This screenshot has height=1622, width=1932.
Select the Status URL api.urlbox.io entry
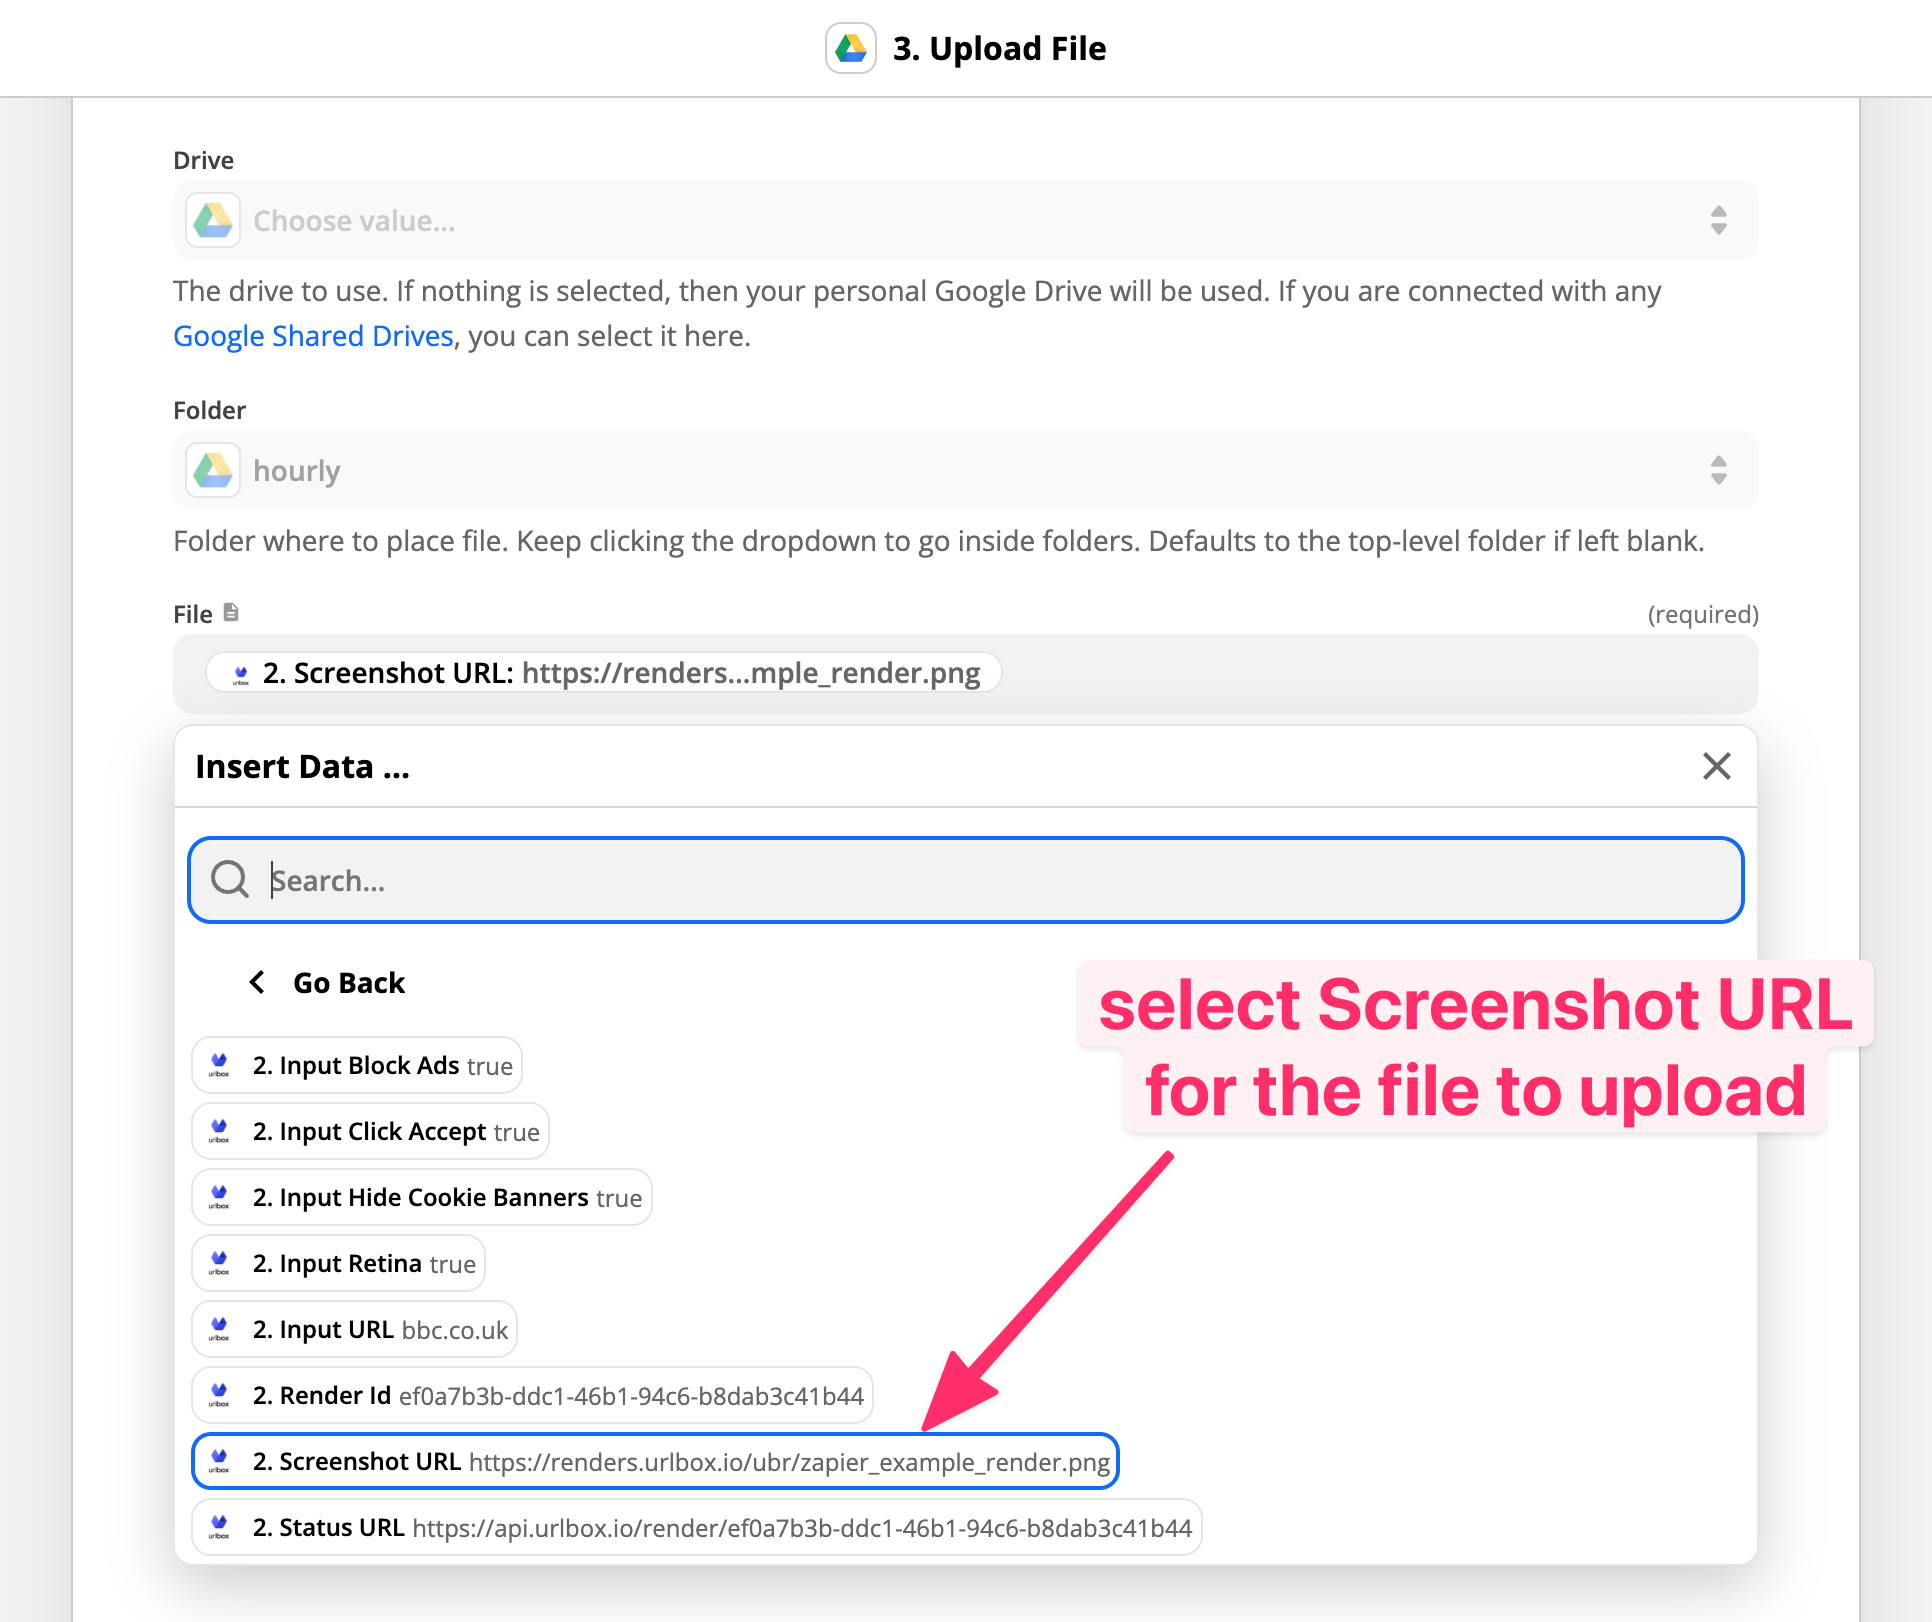click(696, 1527)
